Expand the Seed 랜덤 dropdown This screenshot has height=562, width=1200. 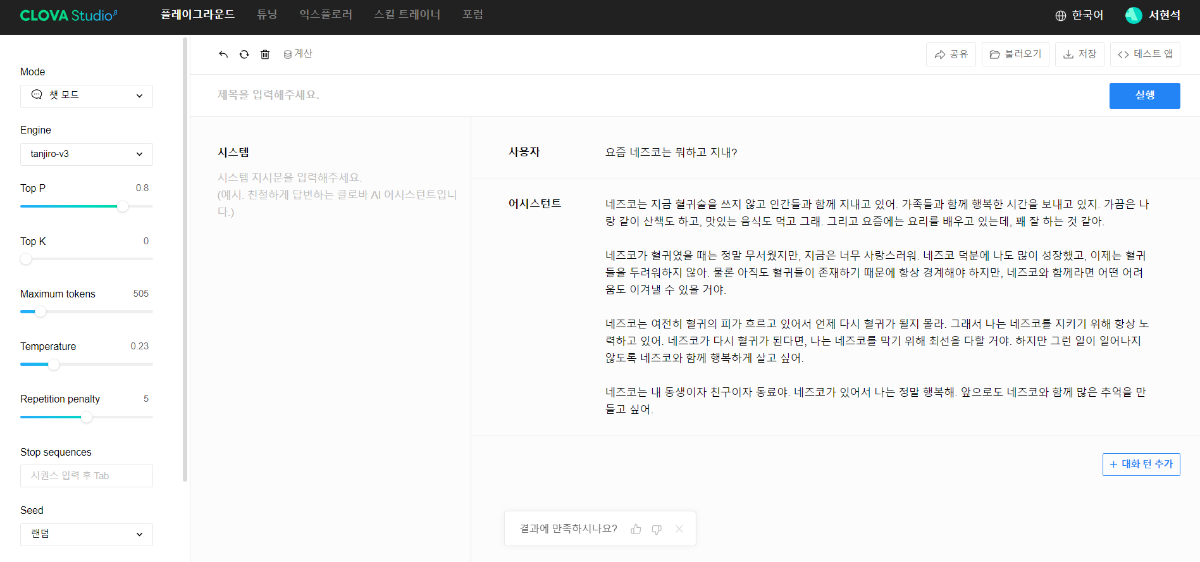coord(86,534)
